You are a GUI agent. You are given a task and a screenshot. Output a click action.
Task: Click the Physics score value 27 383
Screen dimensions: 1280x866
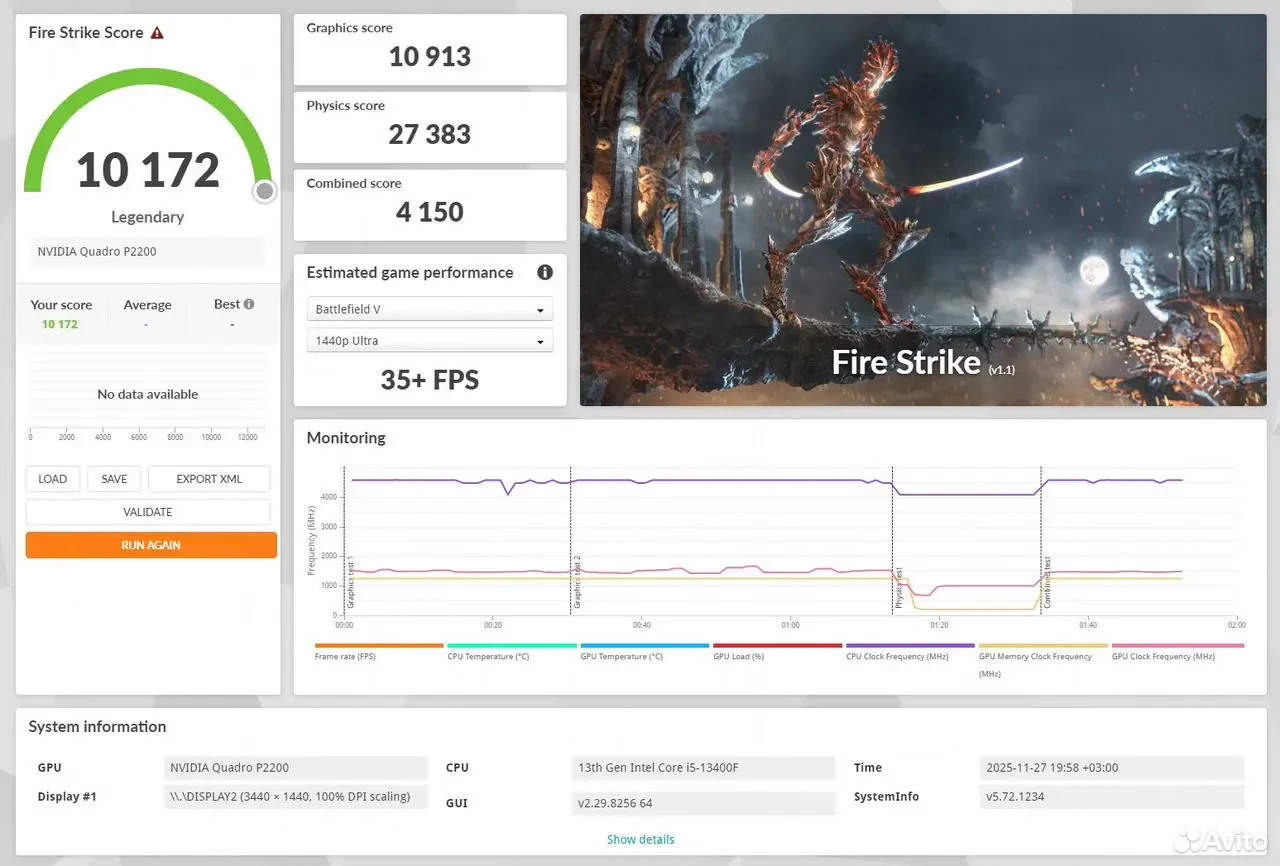[x=430, y=134]
